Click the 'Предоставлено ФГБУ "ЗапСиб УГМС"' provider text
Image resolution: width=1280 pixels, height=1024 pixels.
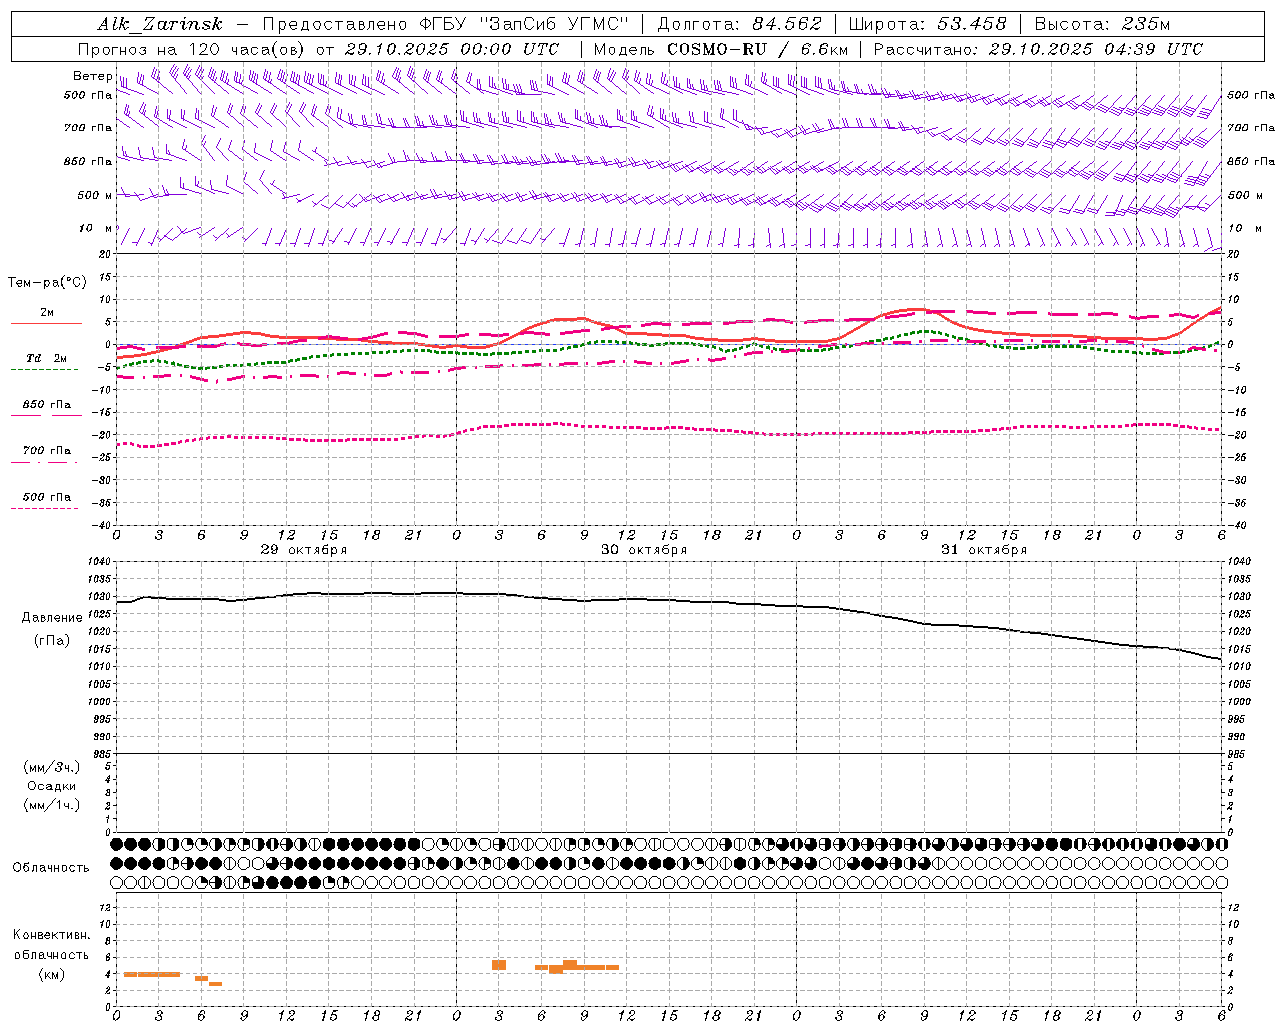click(445, 24)
